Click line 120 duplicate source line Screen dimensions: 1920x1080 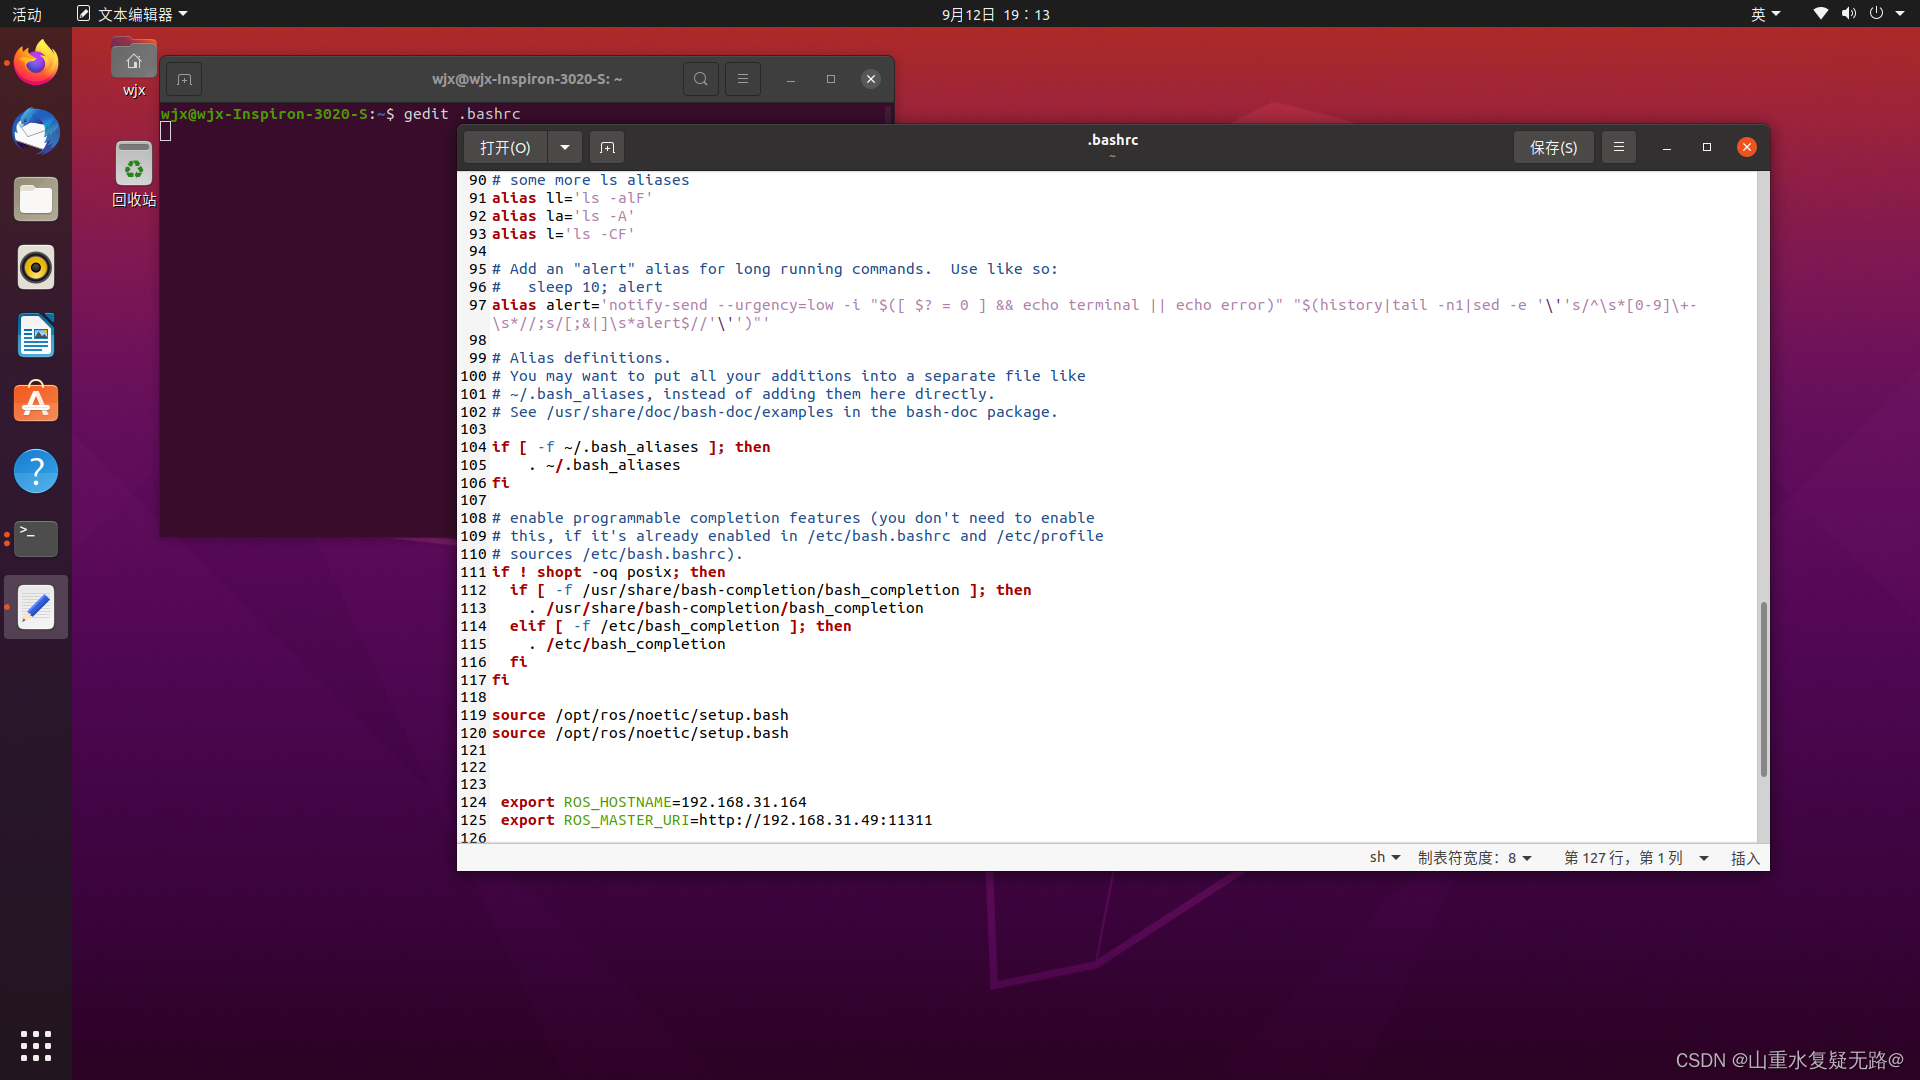(640, 733)
